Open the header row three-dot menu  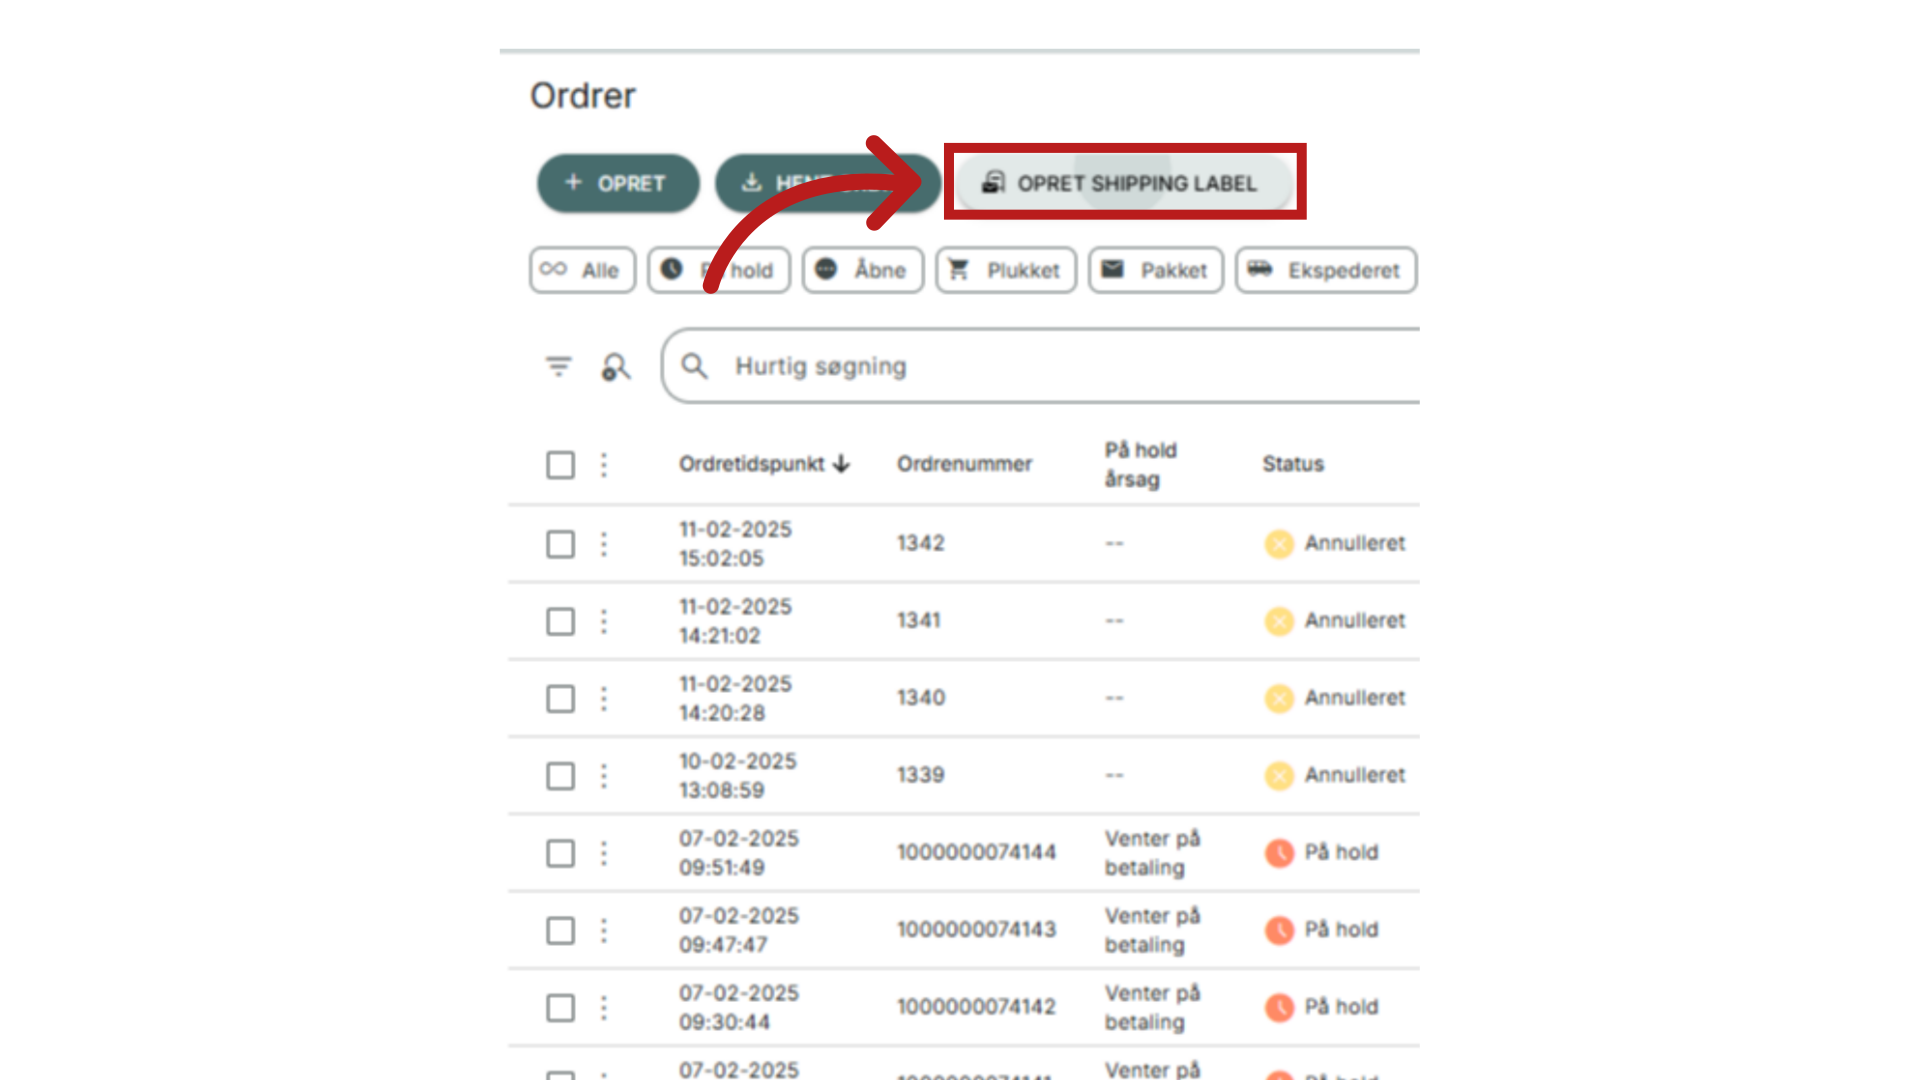click(604, 465)
